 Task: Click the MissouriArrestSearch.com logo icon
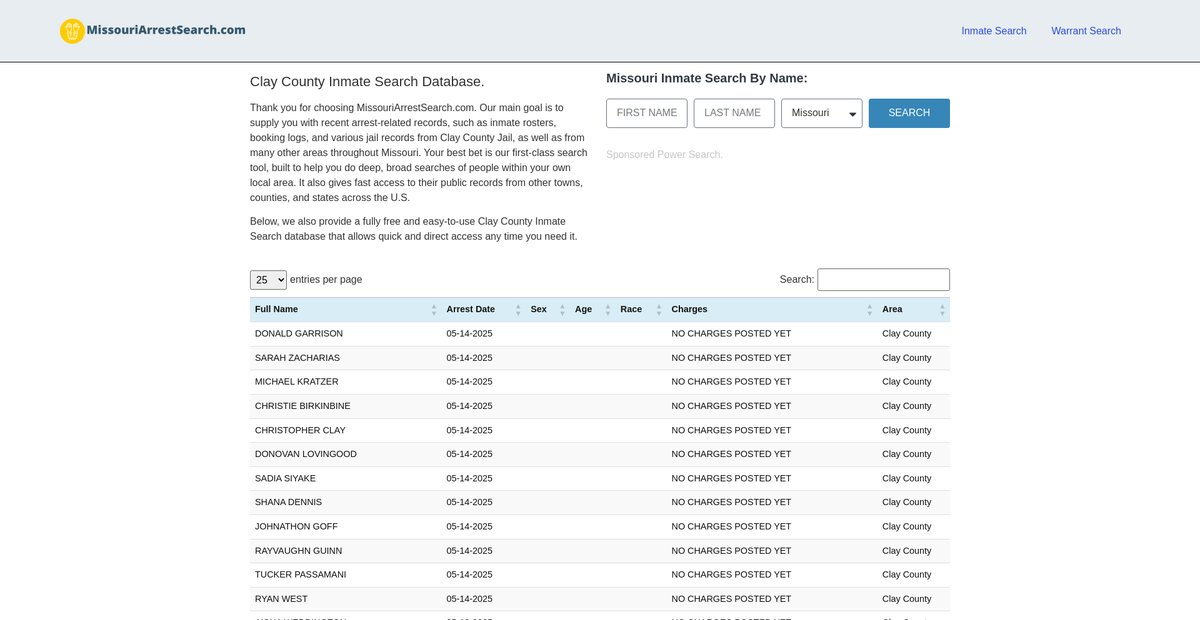(72, 31)
